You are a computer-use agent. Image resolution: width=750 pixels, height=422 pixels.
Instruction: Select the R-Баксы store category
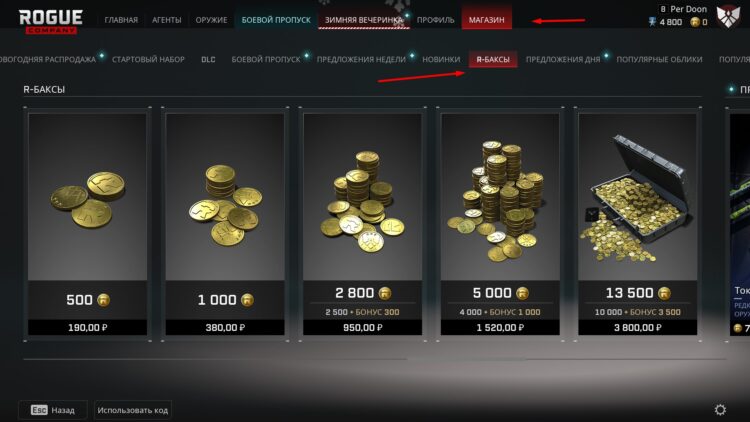493,59
